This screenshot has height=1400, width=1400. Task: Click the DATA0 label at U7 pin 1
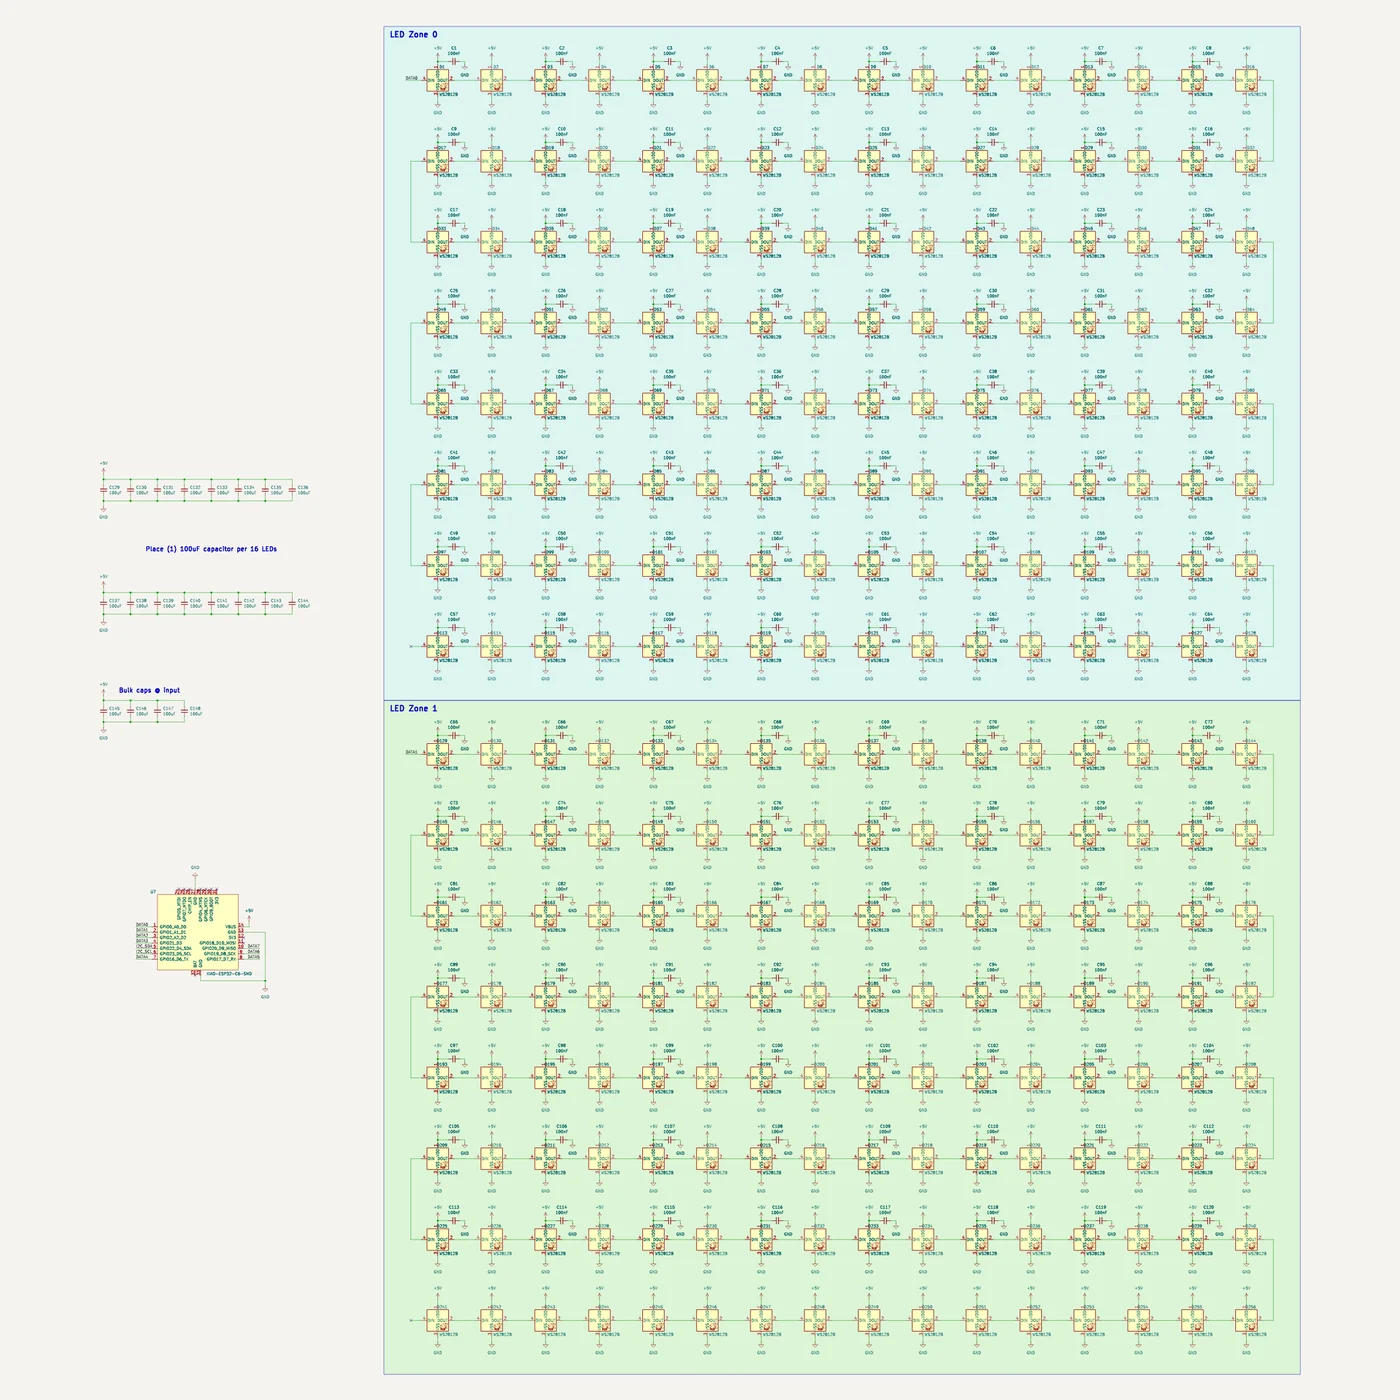pyautogui.click(x=142, y=925)
